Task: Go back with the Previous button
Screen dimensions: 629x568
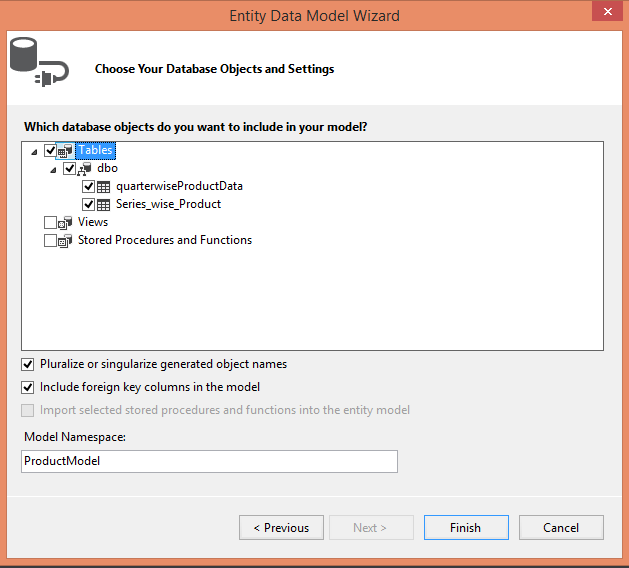Action: pos(281,528)
